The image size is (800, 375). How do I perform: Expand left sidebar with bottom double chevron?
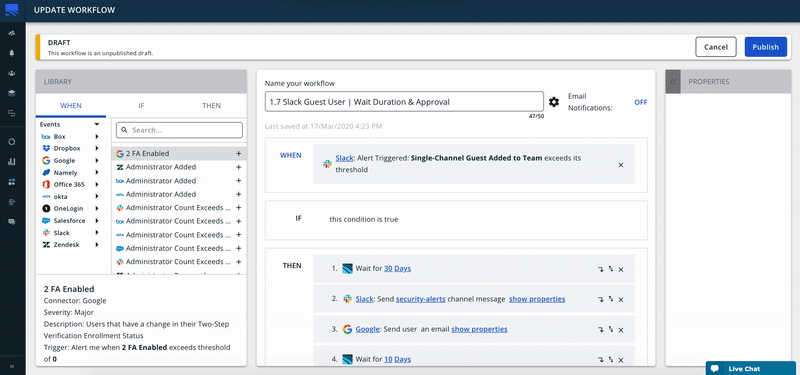(x=12, y=366)
